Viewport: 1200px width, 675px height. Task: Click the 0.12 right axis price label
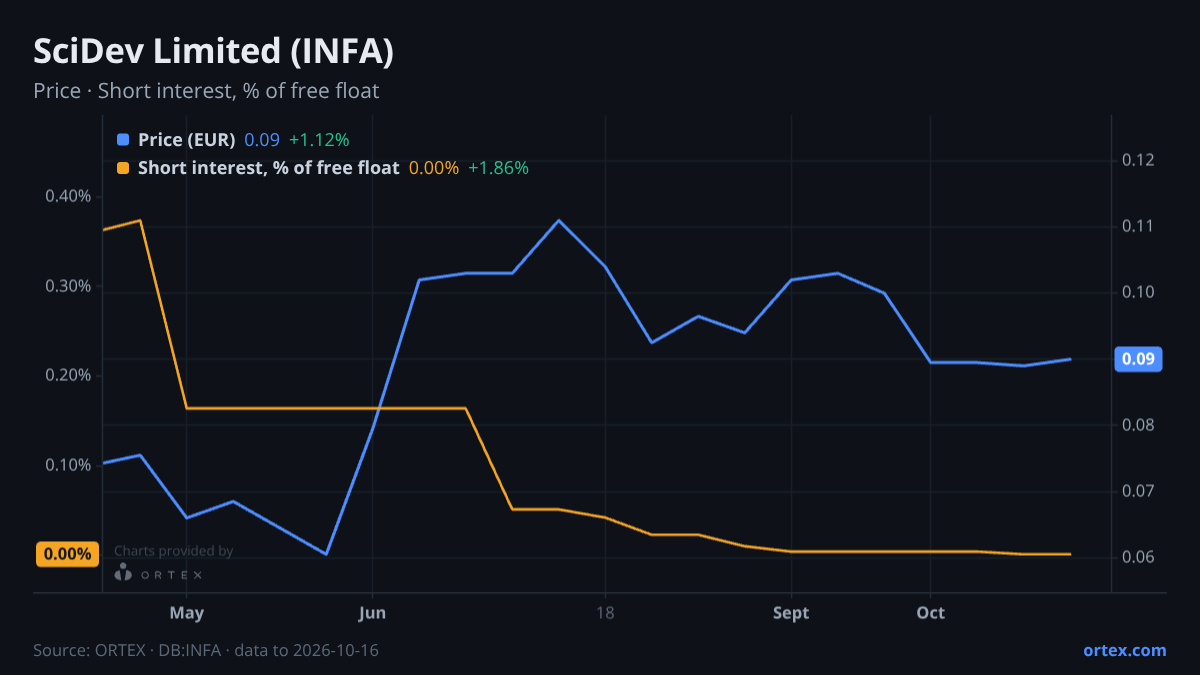click(1139, 160)
